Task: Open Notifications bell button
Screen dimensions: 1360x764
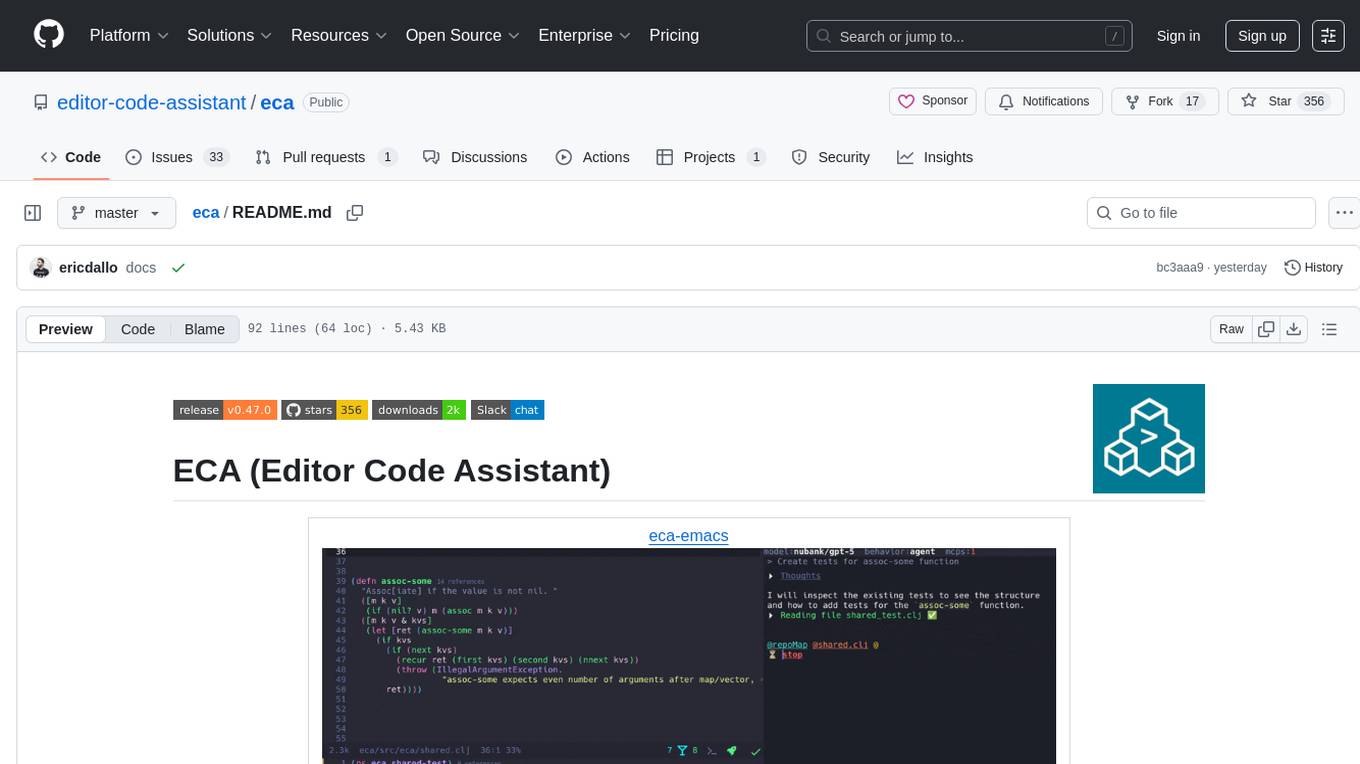Action: point(1044,101)
